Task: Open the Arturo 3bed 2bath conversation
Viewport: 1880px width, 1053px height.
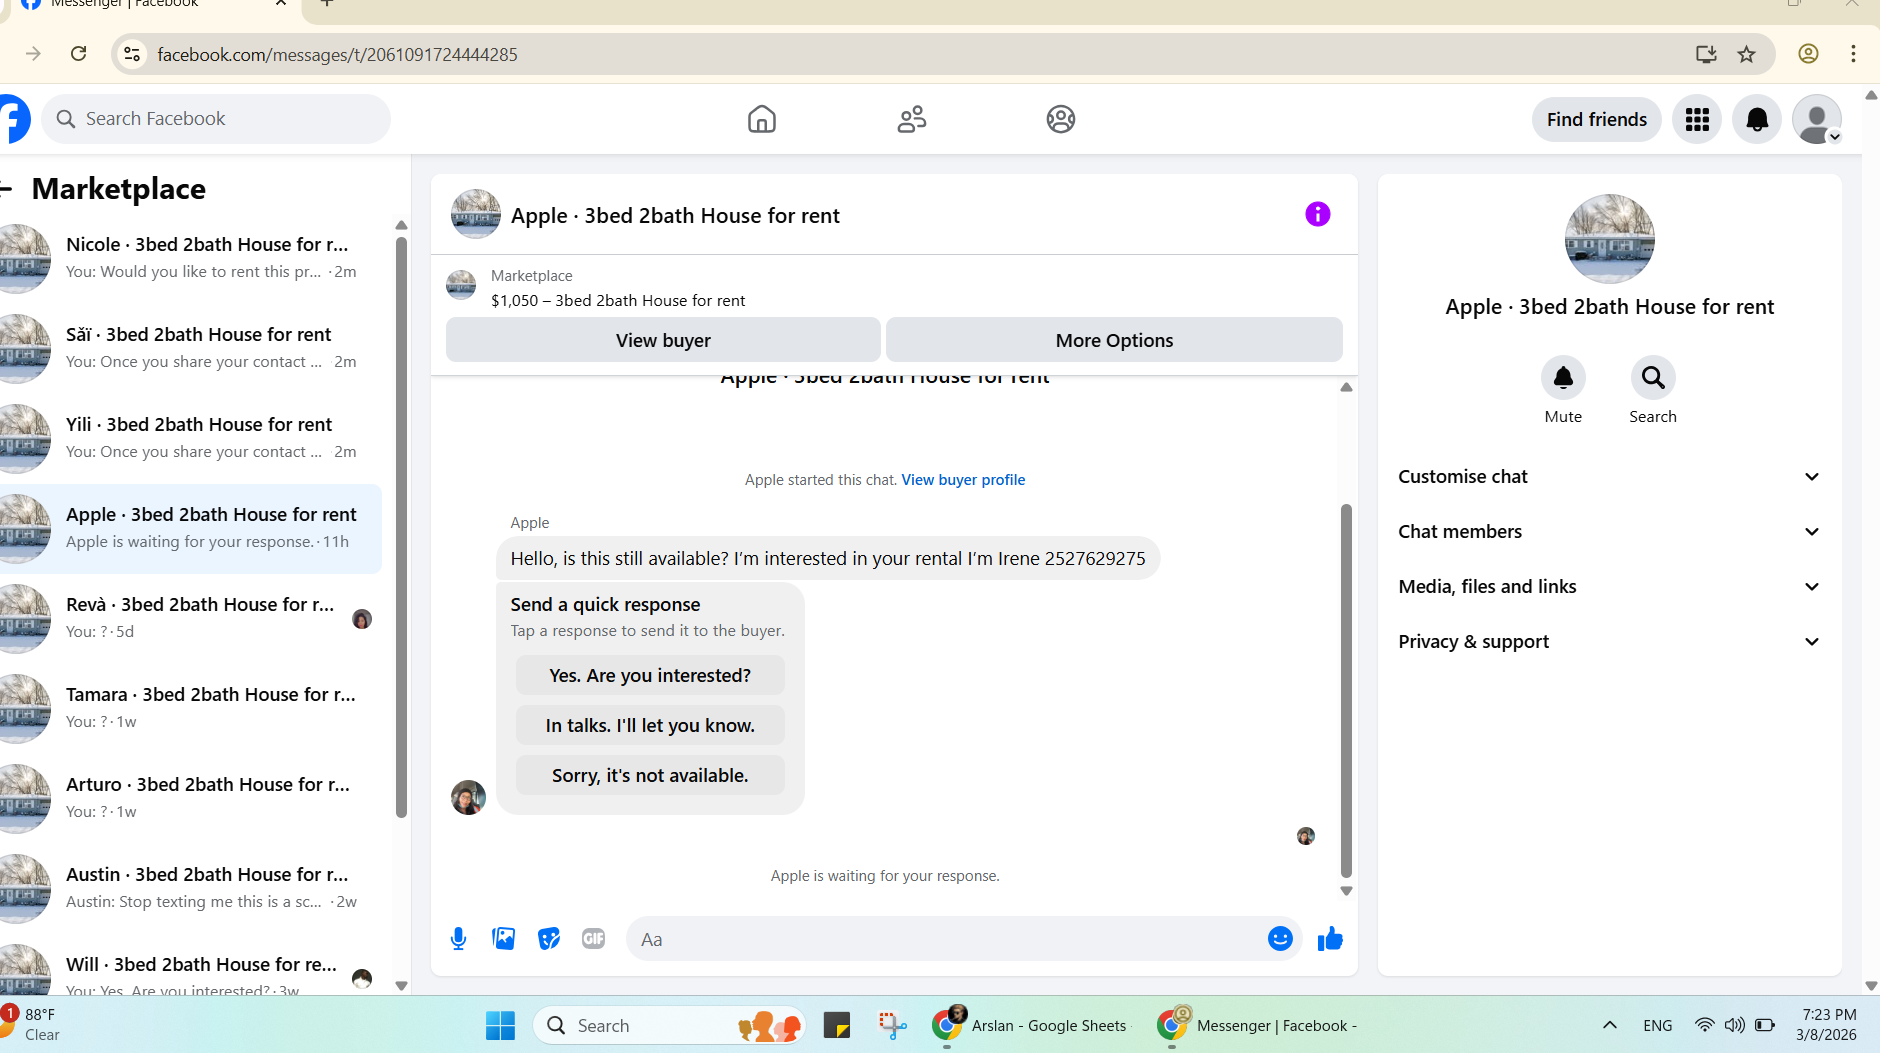Action: [190, 798]
